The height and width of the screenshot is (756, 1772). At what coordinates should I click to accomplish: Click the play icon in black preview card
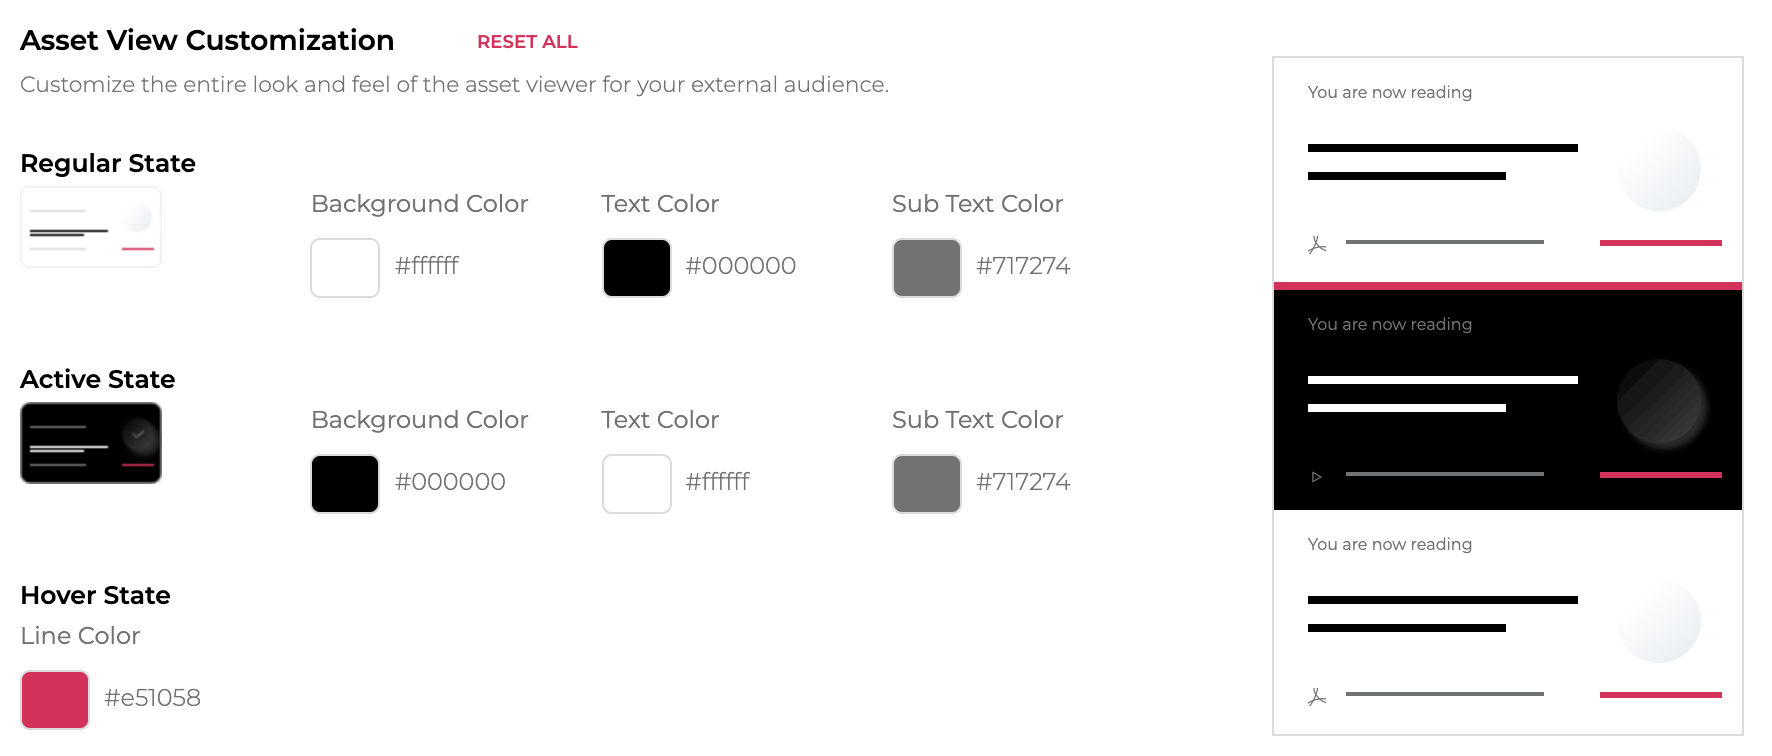(1317, 477)
